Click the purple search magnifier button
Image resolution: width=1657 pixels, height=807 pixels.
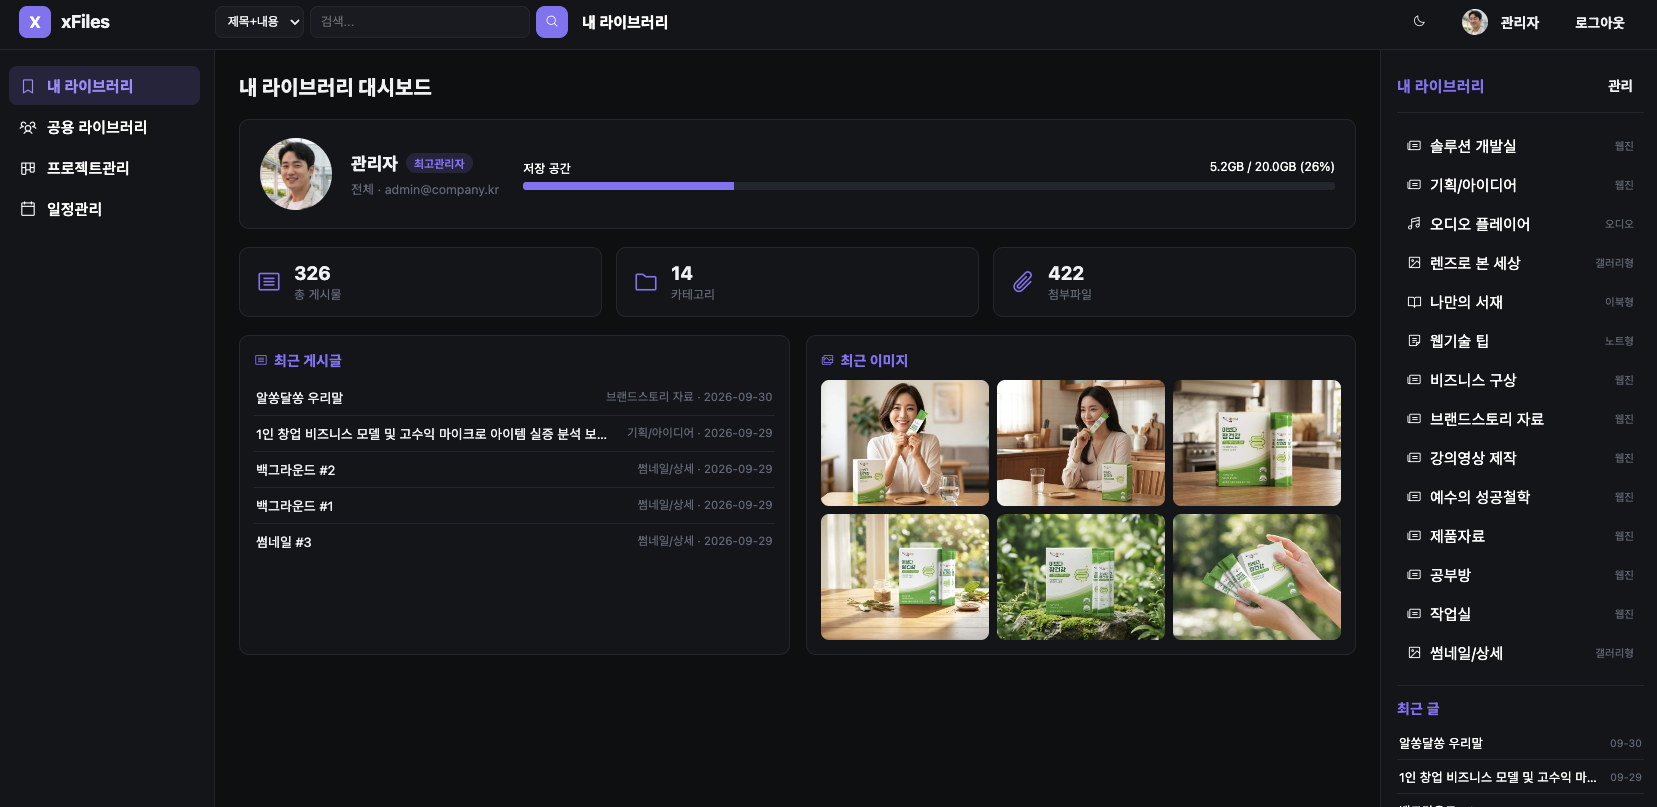tap(552, 22)
